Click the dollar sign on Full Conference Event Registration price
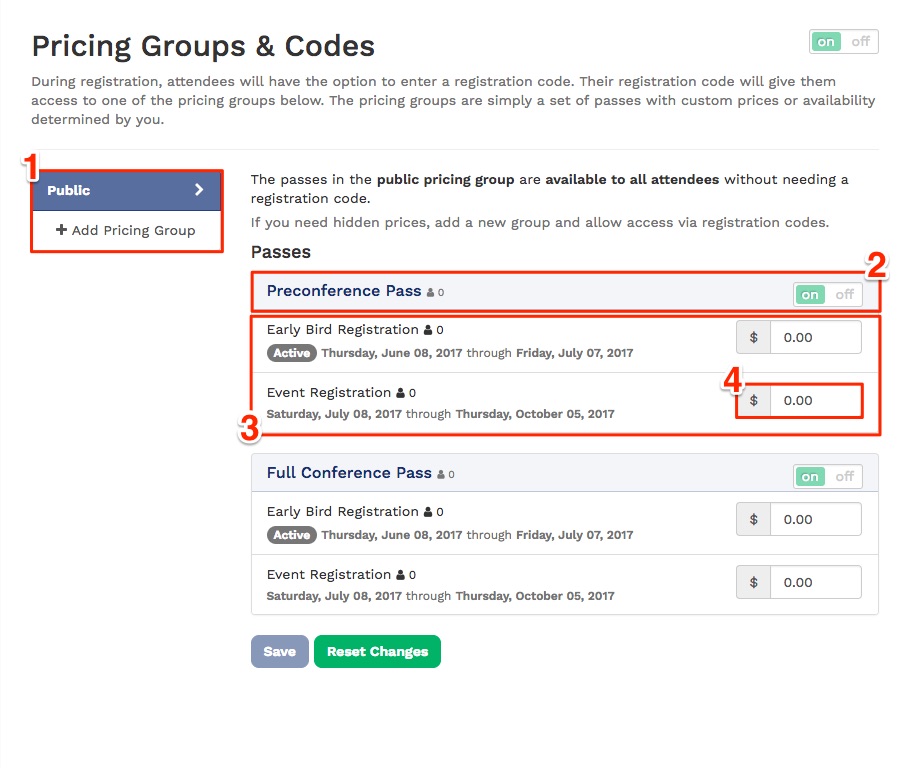Screen dimensions: 920x768 (753, 581)
